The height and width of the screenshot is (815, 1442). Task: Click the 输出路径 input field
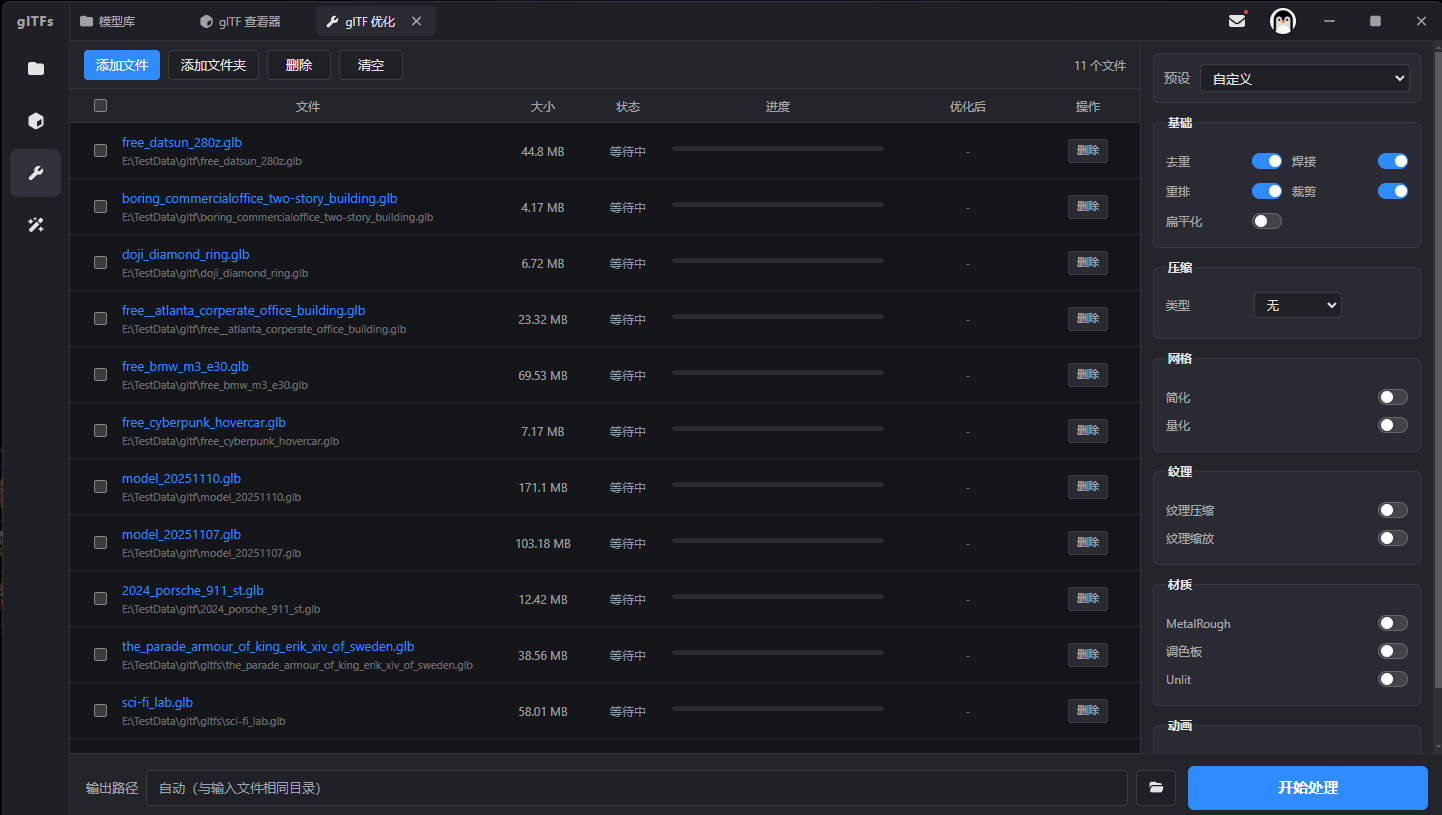point(637,788)
